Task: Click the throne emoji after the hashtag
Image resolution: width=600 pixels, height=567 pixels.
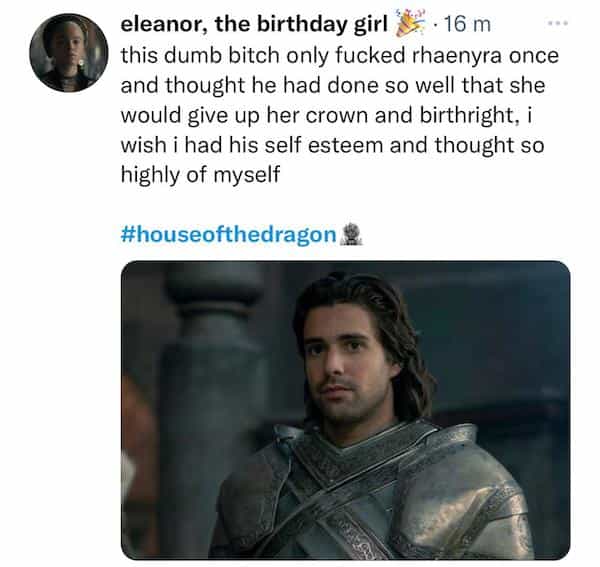Action: pyautogui.click(x=351, y=235)
